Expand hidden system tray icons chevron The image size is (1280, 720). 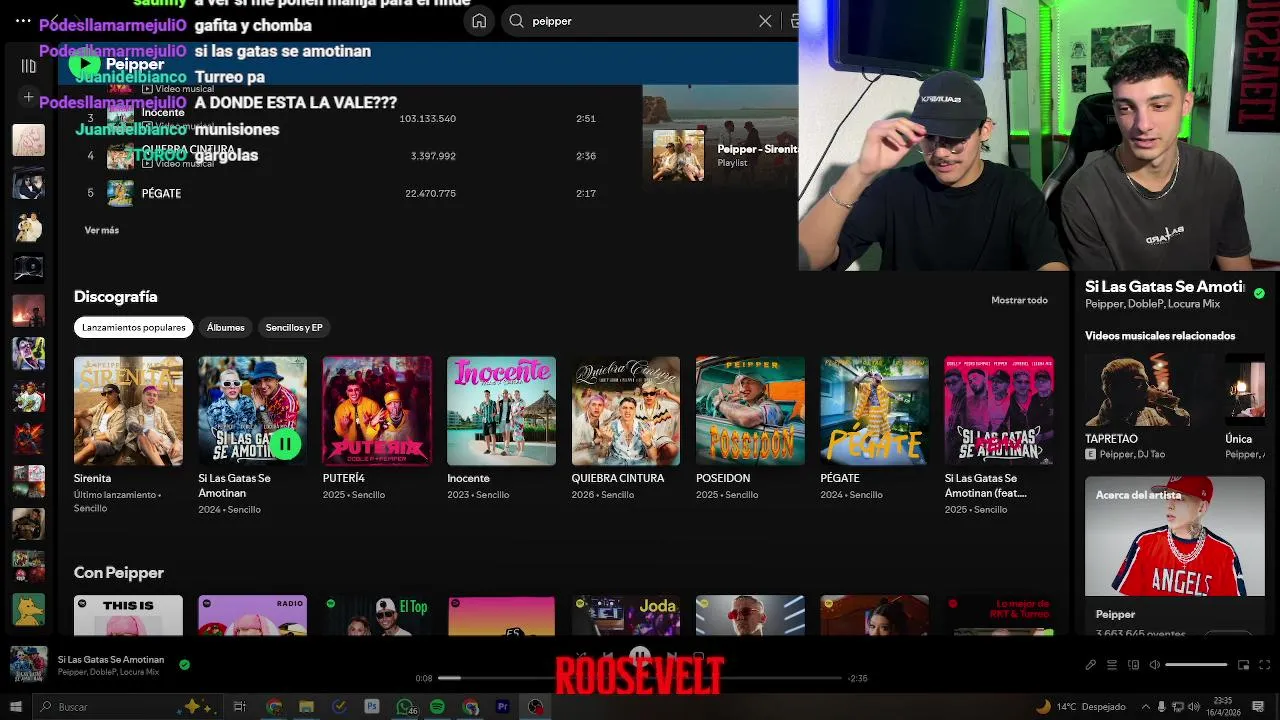pos(1146,707)
